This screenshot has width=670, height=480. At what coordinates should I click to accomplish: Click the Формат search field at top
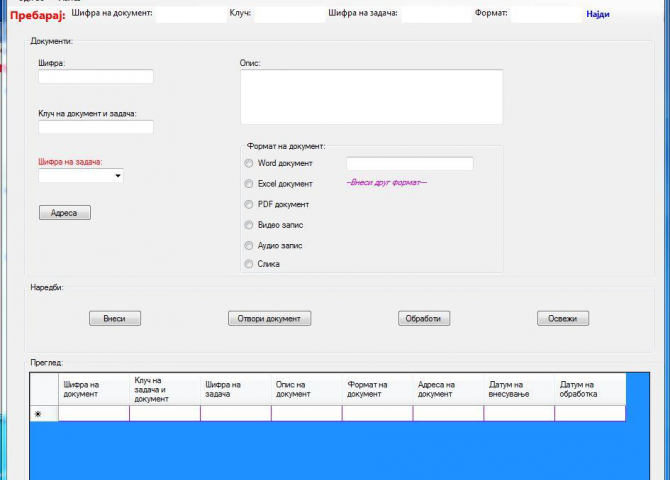[545, 14]
